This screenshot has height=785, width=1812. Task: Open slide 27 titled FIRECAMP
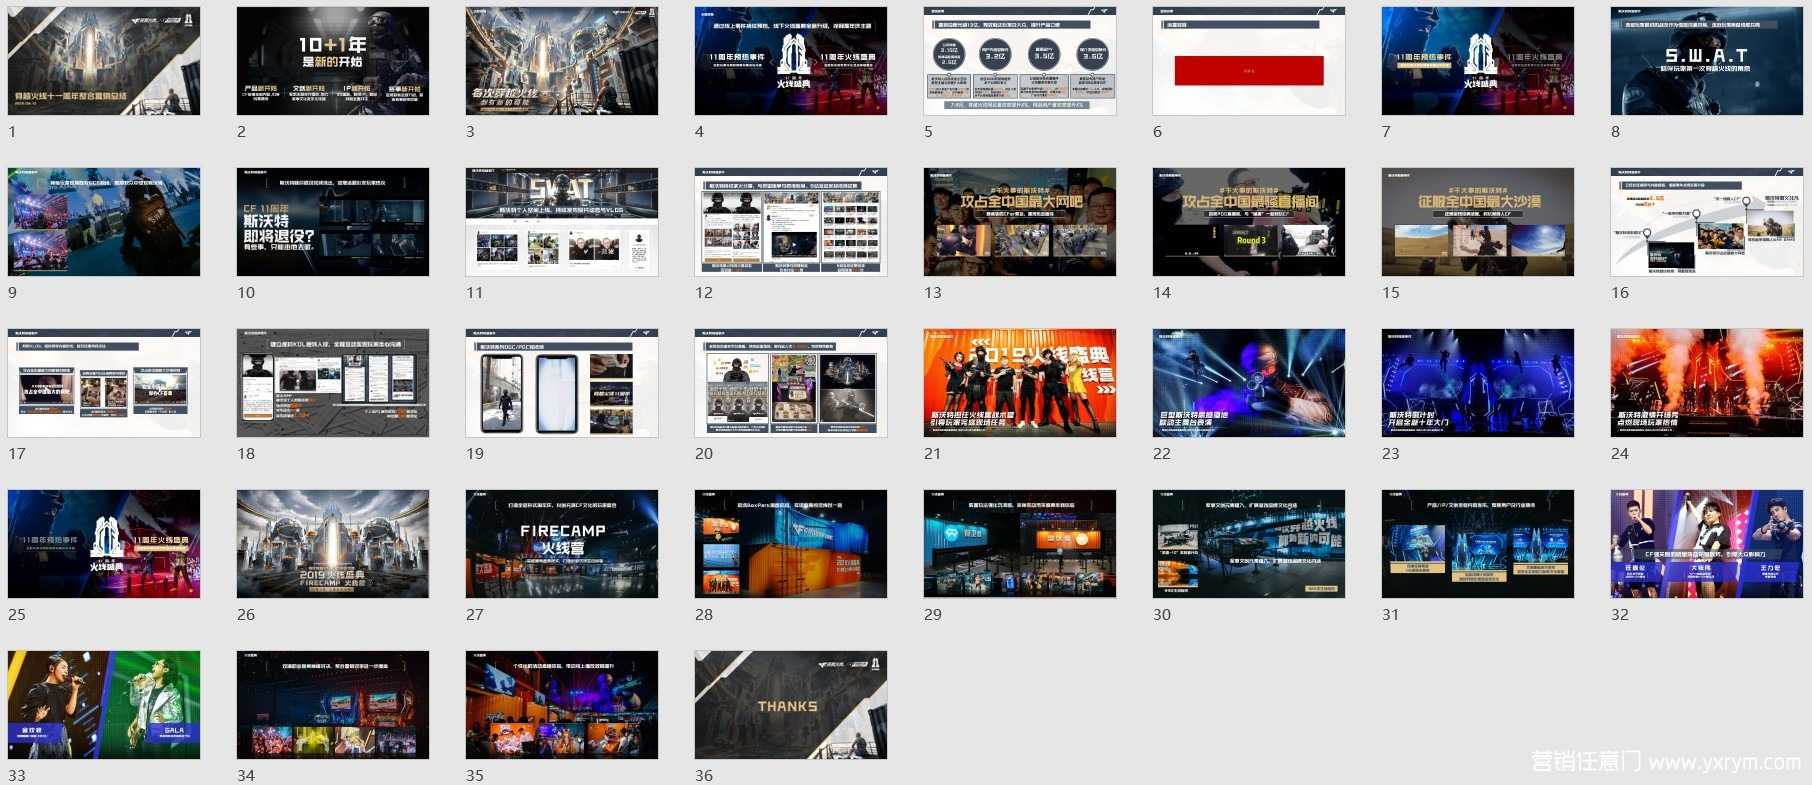point(562,544)
